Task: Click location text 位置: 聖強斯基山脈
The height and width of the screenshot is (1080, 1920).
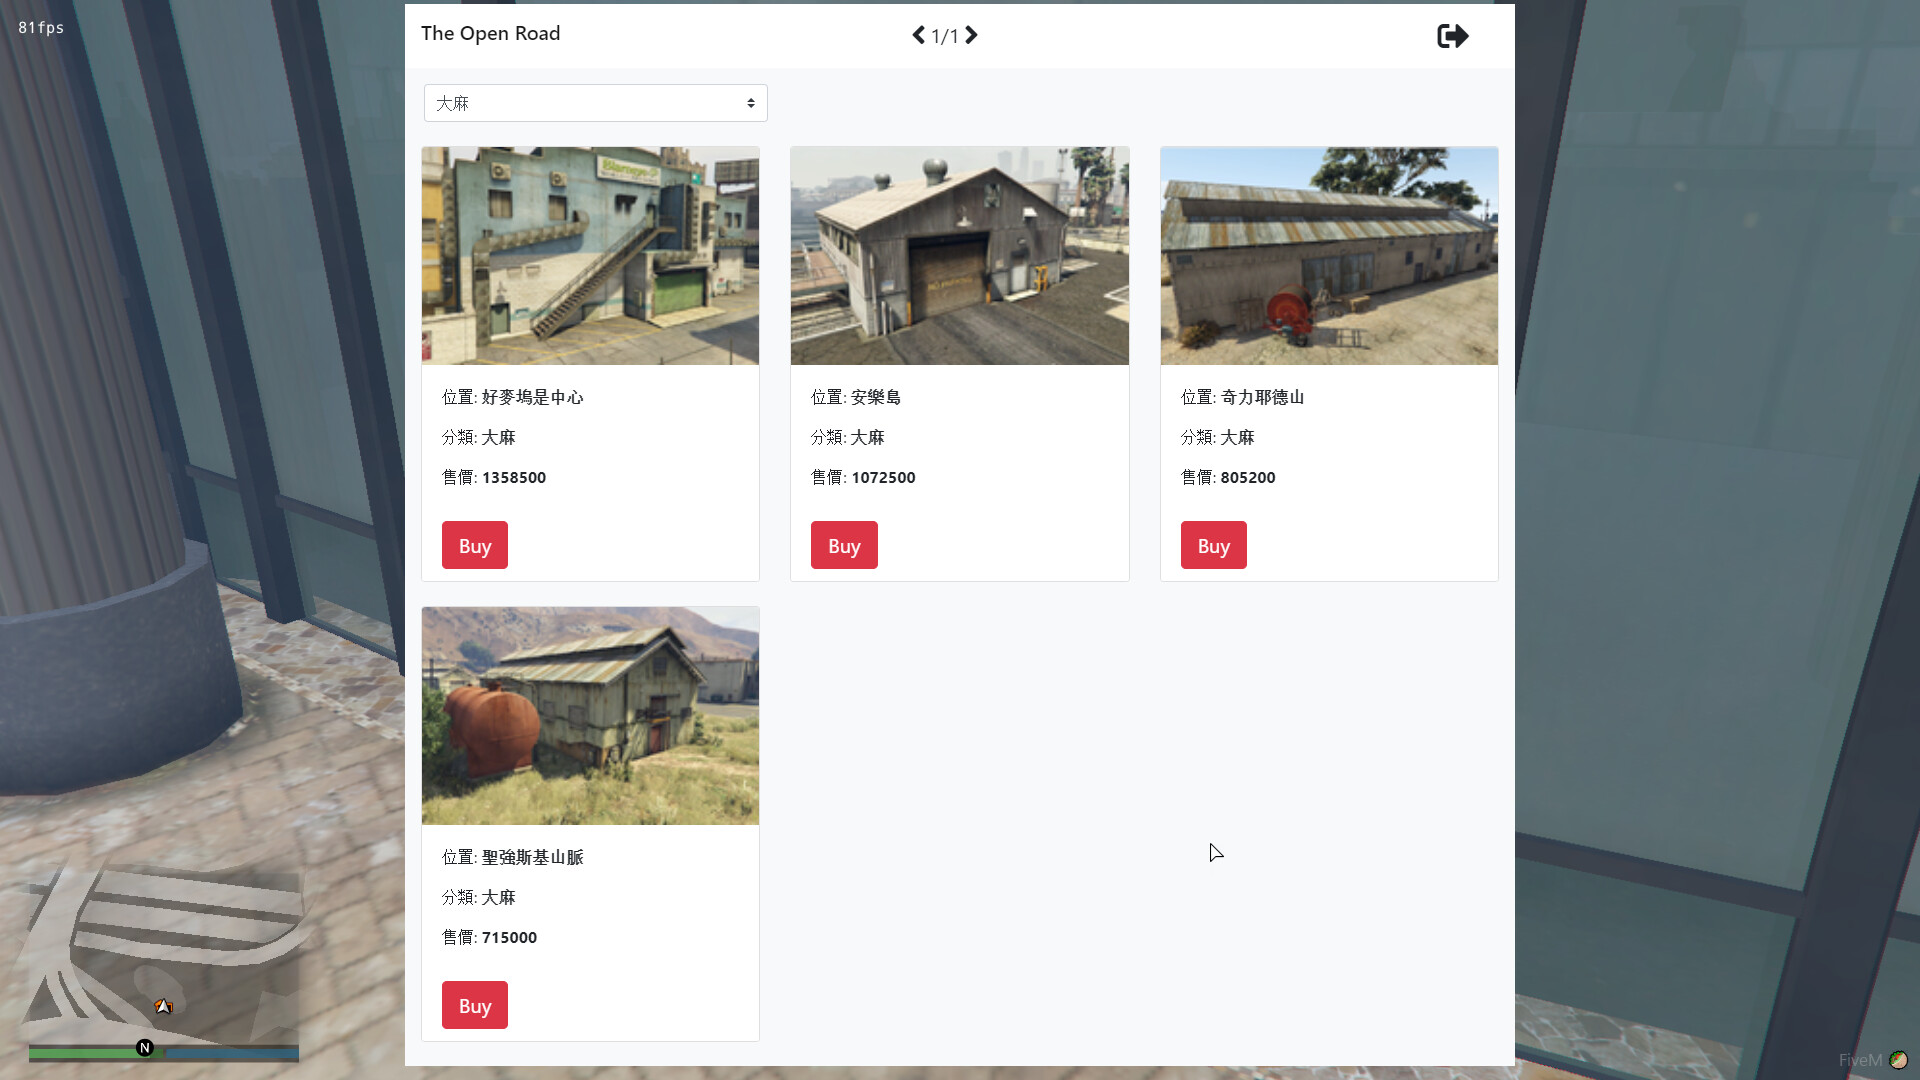Action: pyautogui.click(x=513, y=857)
